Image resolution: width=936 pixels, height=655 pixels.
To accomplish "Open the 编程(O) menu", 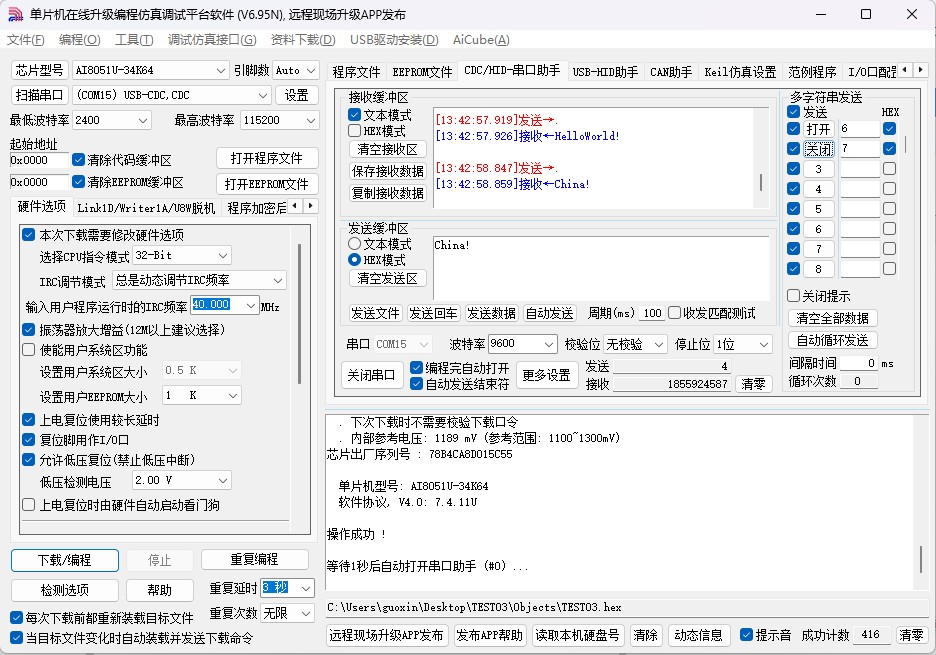I will click(x=79, y=39).
